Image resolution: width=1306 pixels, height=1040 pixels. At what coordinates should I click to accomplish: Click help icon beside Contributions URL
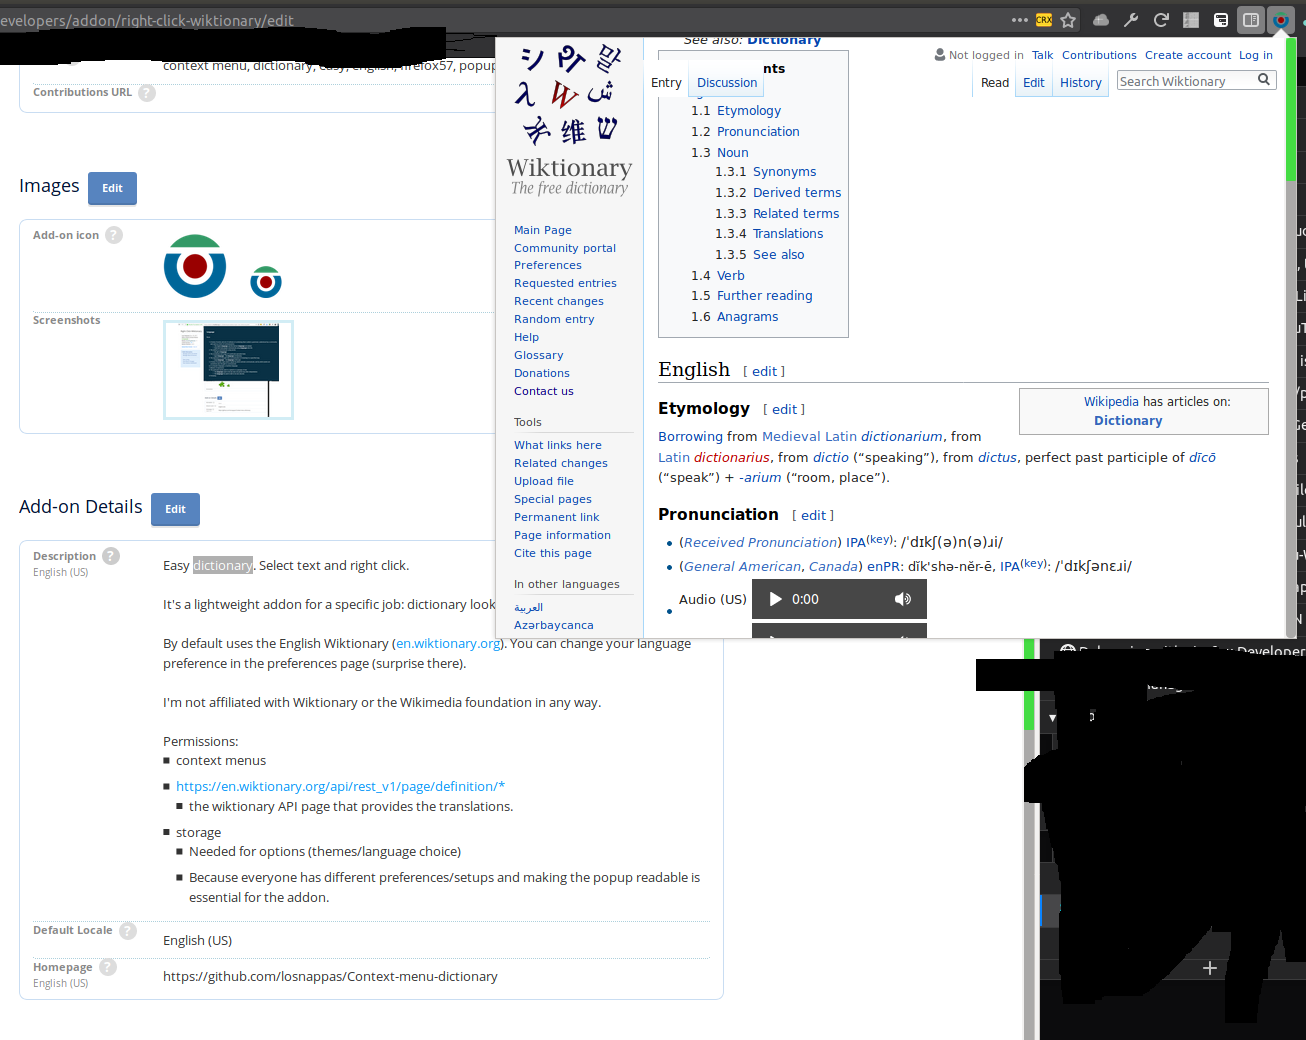[x=147, y=93]
